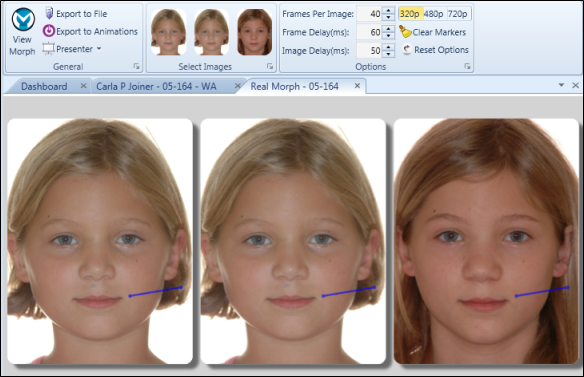Viewport: 584px width, 377px height.
Task: Select 320p resolution
Action: [410, 14]
